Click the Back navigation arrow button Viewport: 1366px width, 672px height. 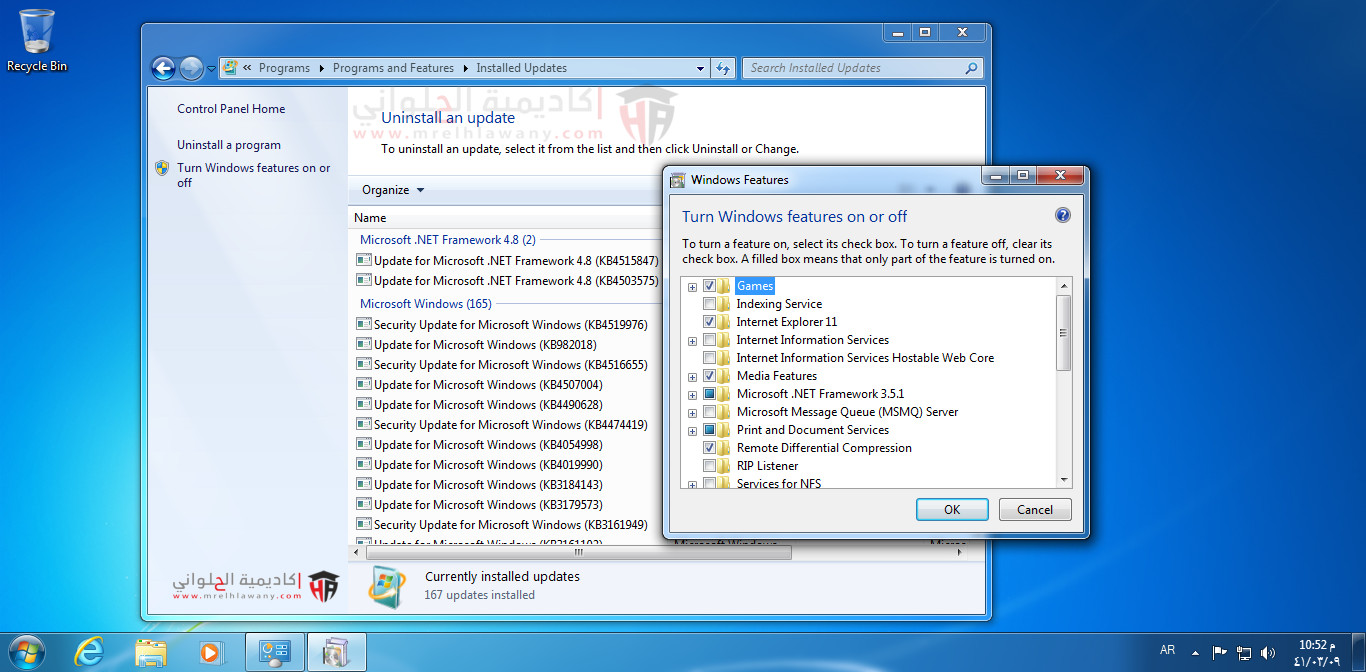pyautogui.click(x=163, y=68)
